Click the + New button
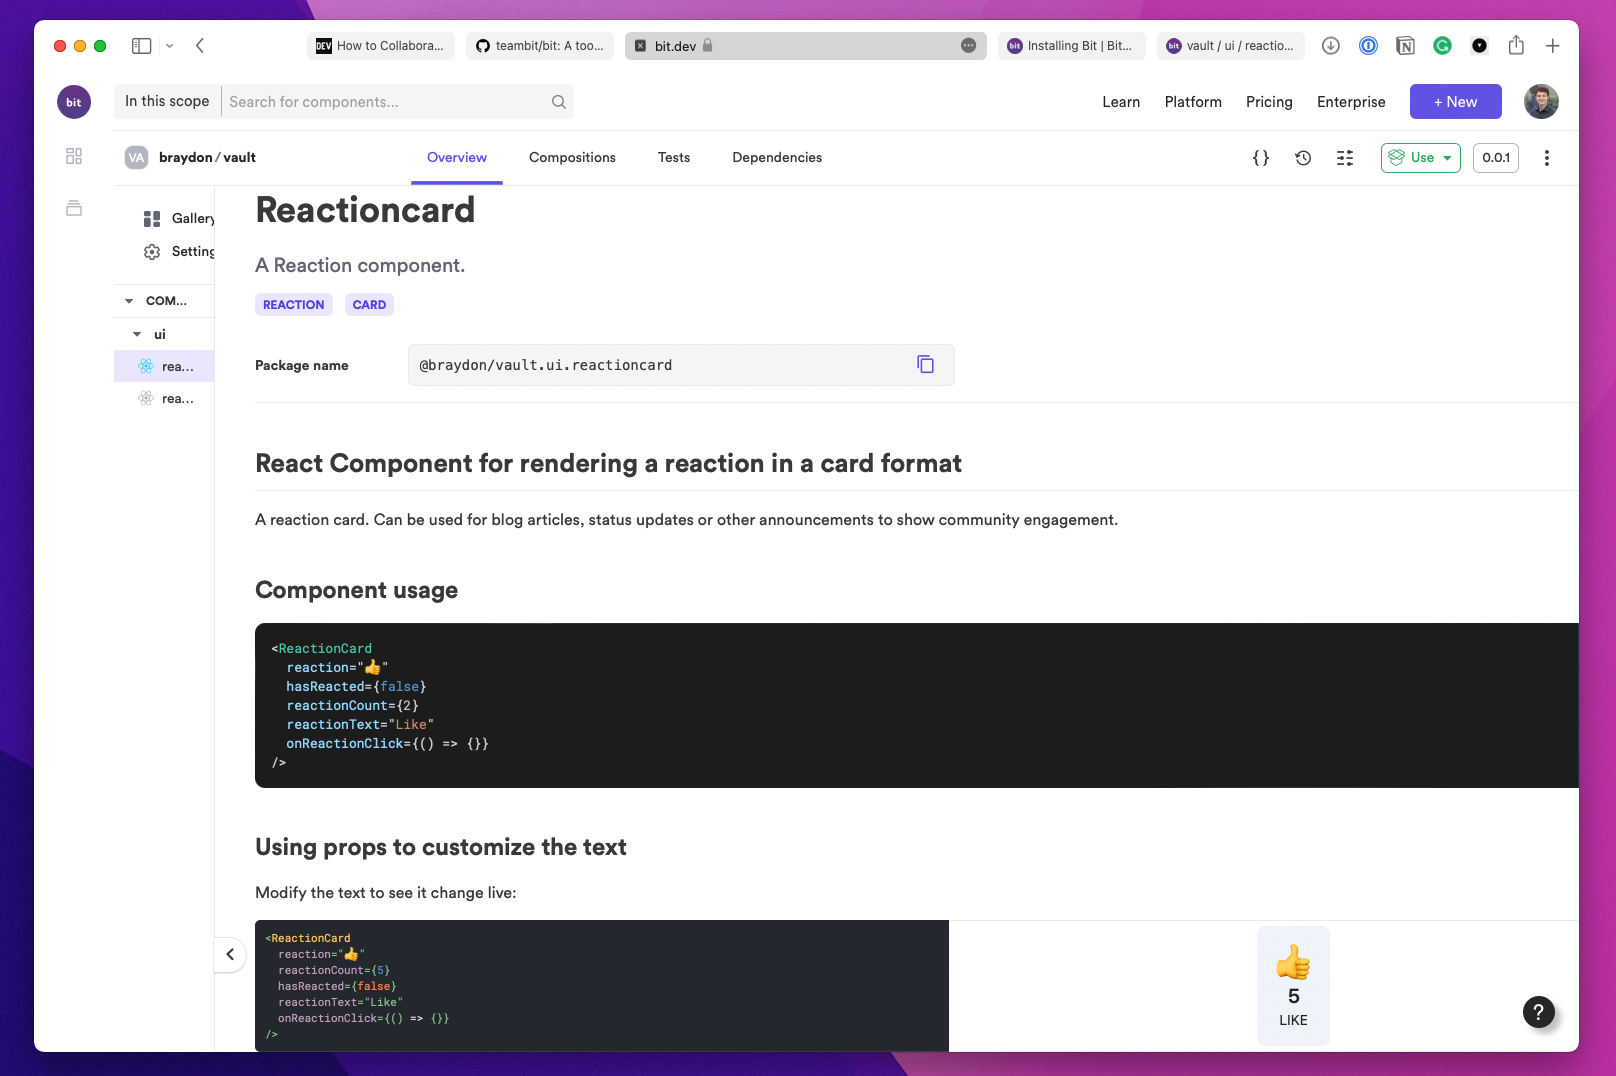Screen dimensions: 1616x1076 [1456, 102]
